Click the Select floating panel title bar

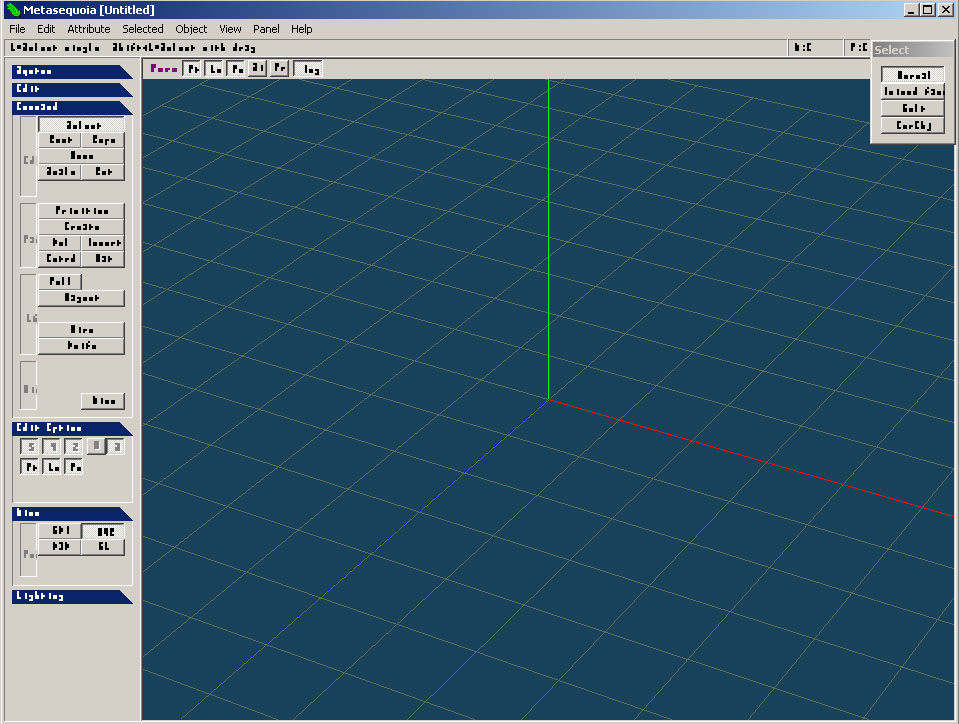[912, 50]
